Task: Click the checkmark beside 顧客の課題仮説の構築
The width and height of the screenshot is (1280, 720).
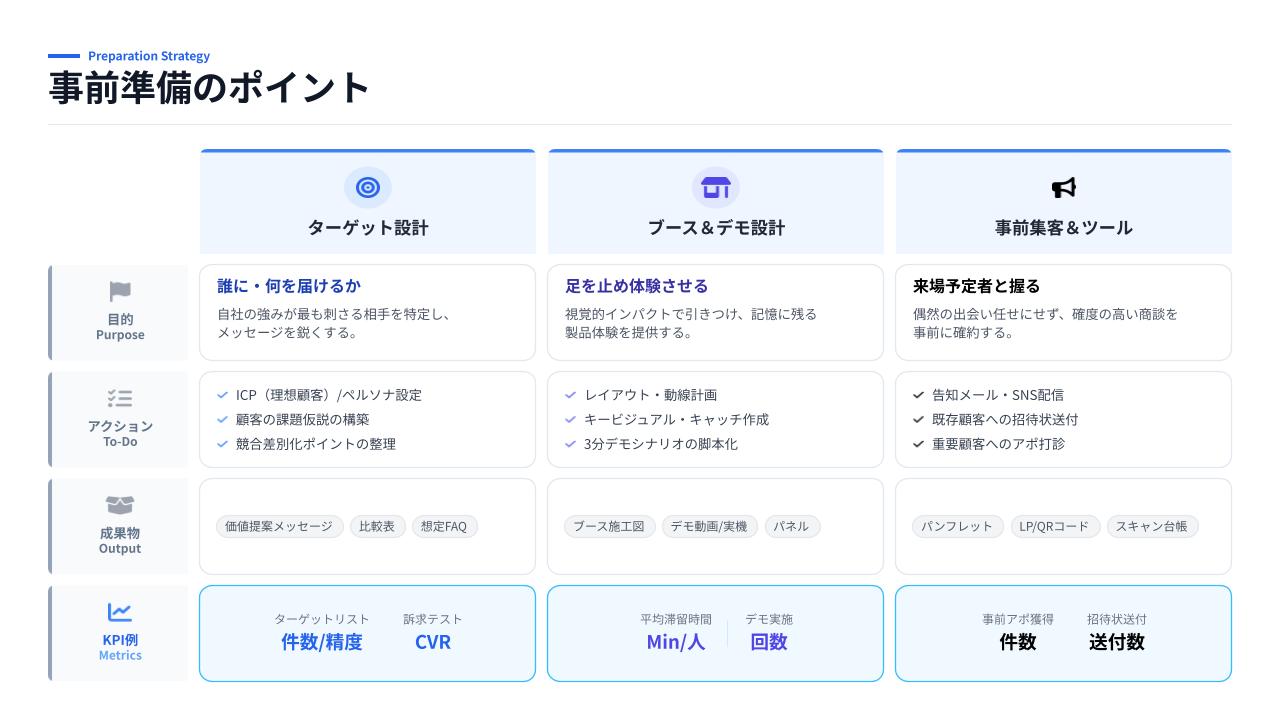Action: point(223,420)
